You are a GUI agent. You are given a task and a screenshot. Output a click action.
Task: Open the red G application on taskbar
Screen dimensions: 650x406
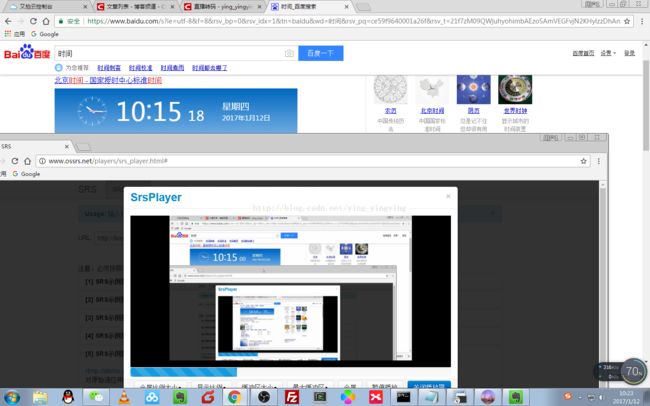click(208, 397)
